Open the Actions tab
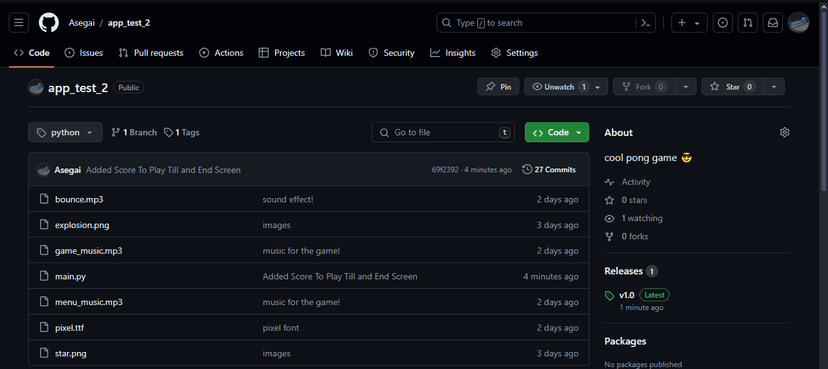Viewport: 828px width, 369px height. click(x=221, y=53)
